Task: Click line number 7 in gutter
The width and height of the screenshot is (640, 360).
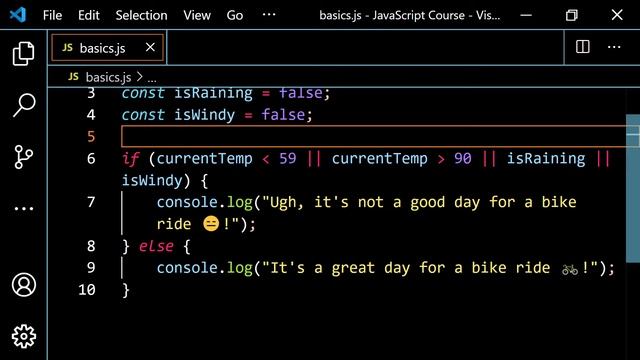Action: pos(91,202)
